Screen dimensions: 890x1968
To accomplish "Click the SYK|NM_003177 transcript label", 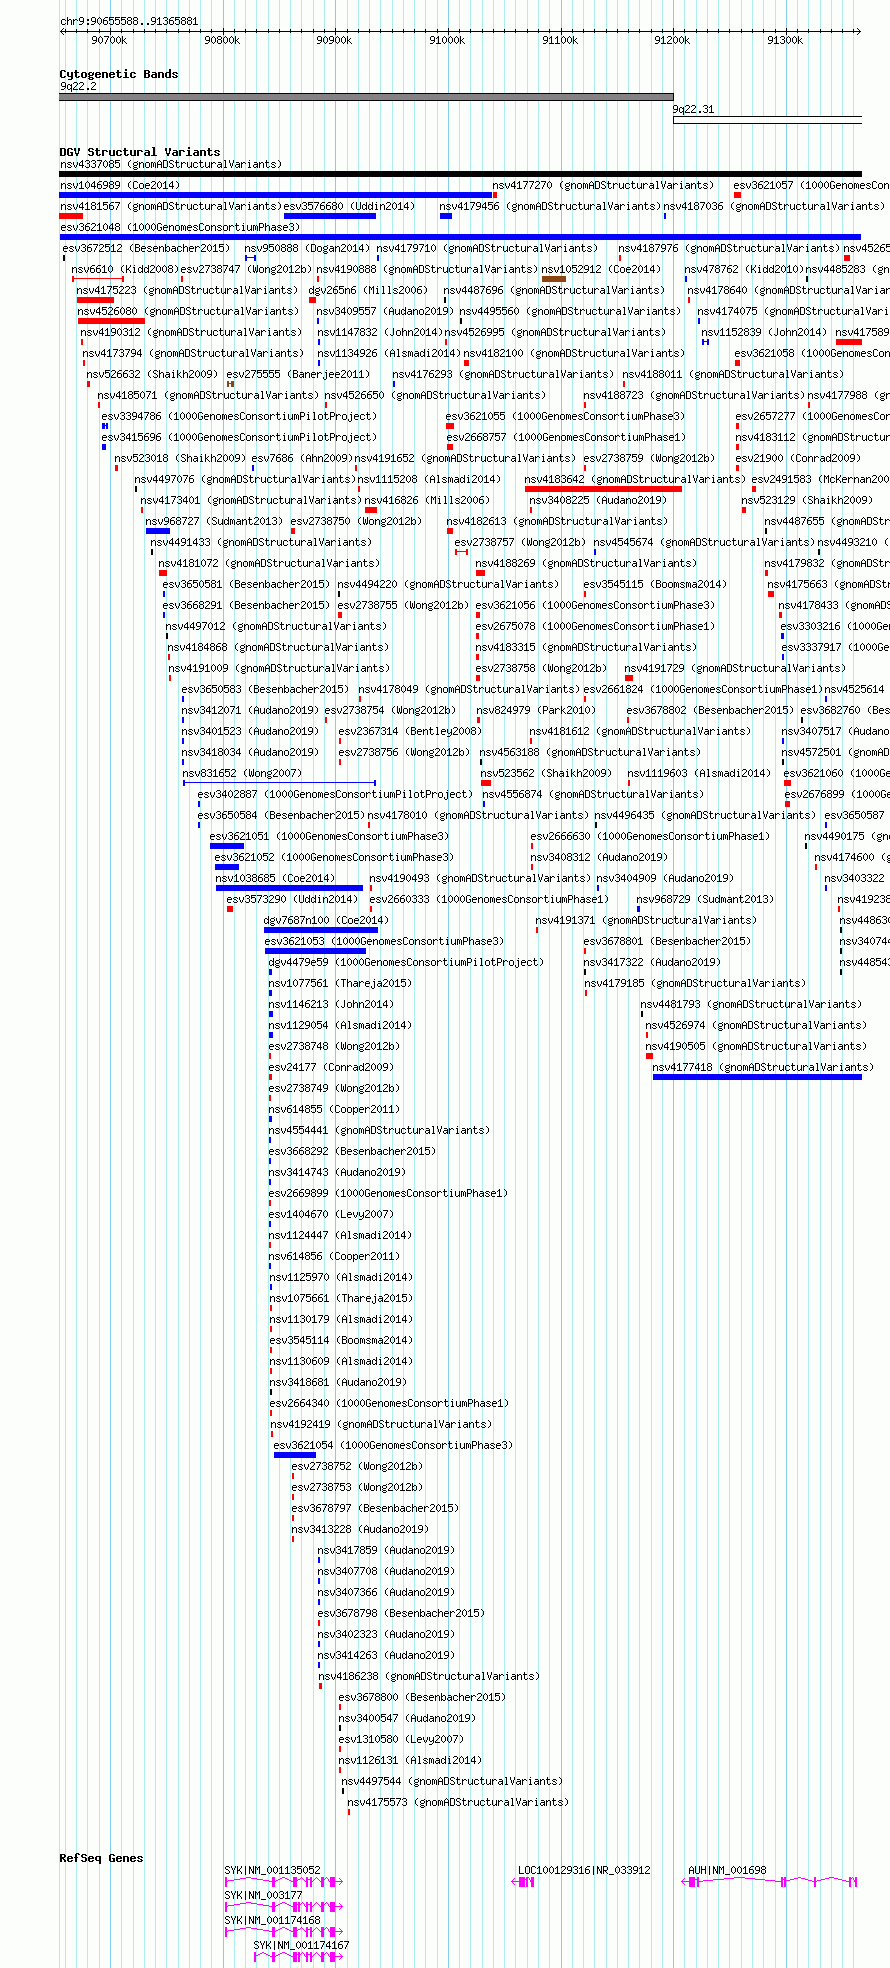I will coord(263,1895).
